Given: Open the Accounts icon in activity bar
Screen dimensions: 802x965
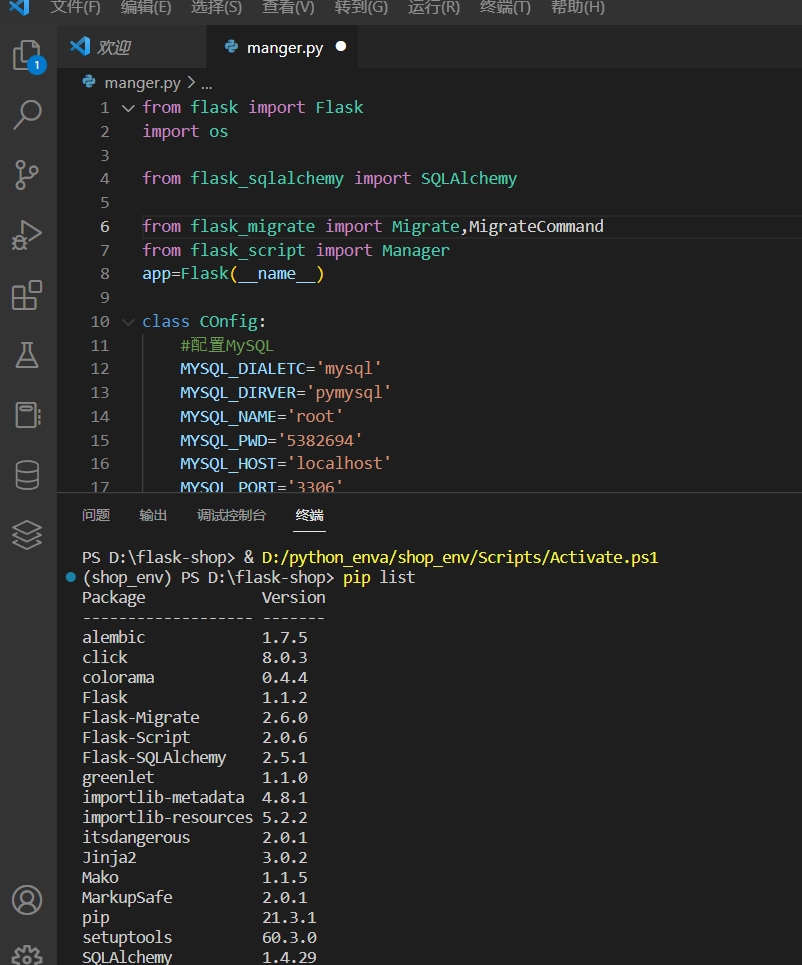Looking at the screenshot, I should point(27,900).
